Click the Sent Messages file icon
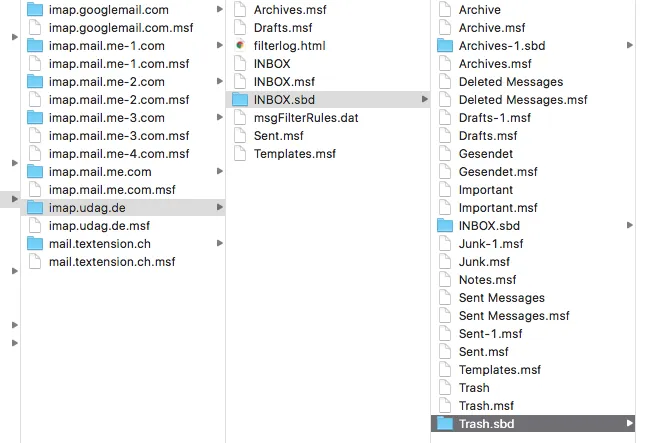The image size is (669, 443). 445,297
